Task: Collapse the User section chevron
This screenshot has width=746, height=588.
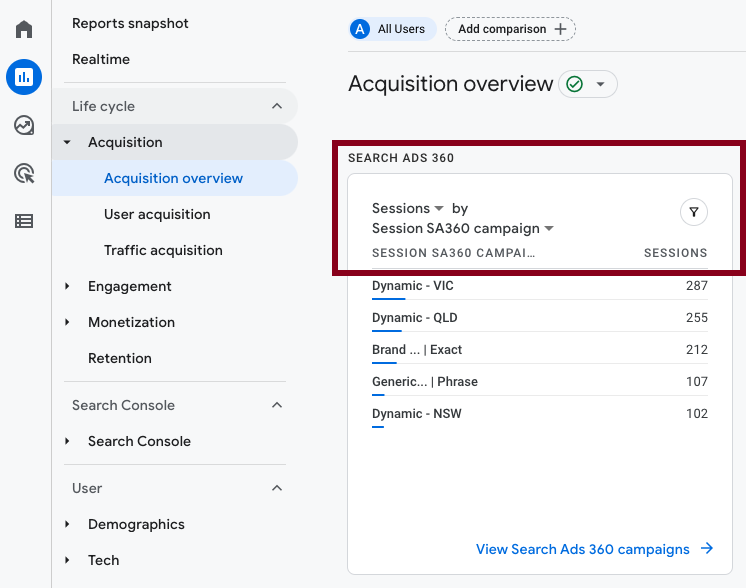Action: click(277, 488)
